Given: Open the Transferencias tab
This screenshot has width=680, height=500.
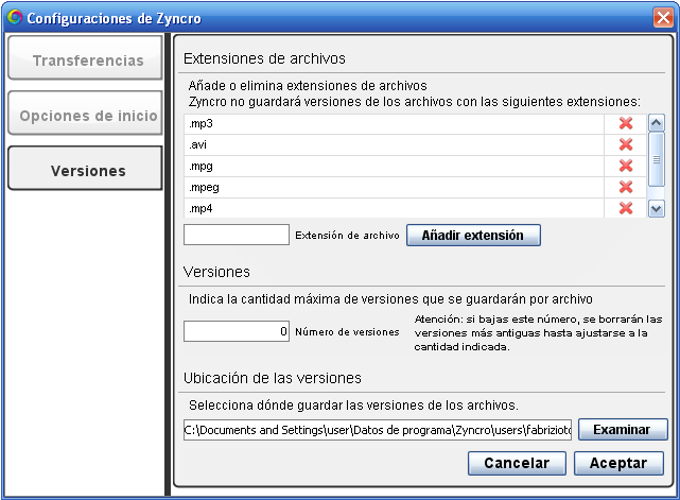Looking at the screenshot, I should coord(85,58).
